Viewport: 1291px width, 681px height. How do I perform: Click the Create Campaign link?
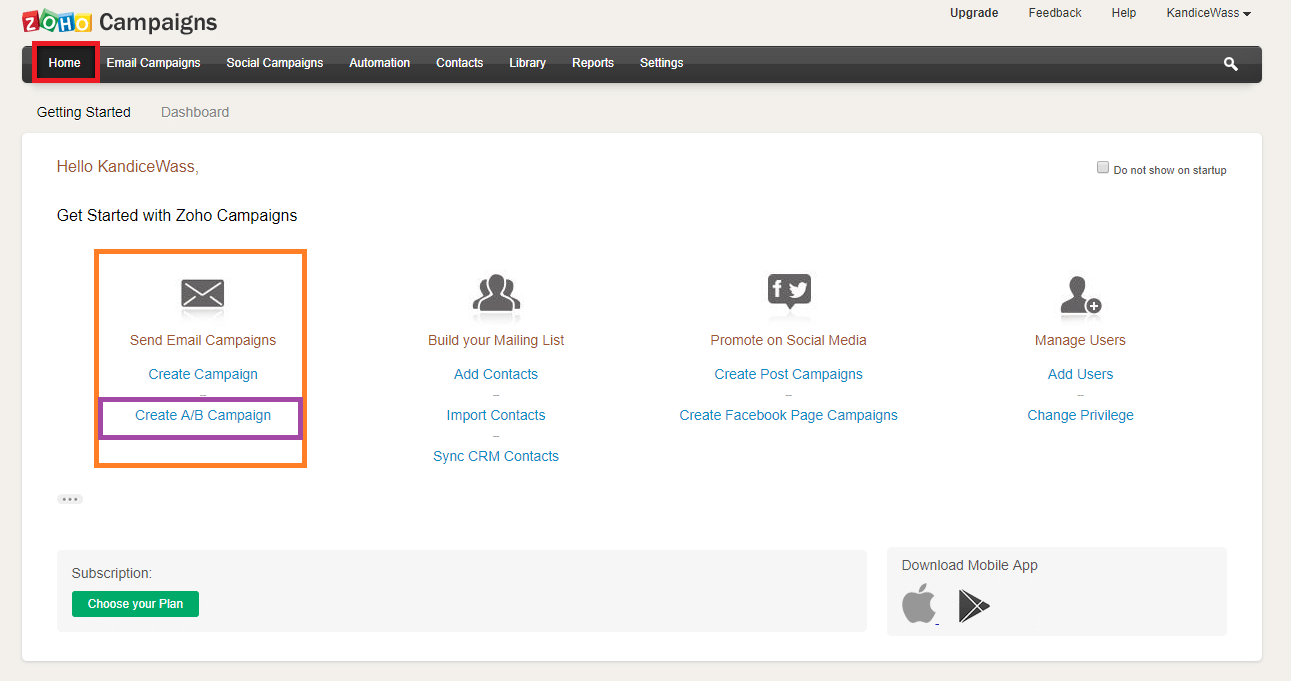tap(203, 374)
